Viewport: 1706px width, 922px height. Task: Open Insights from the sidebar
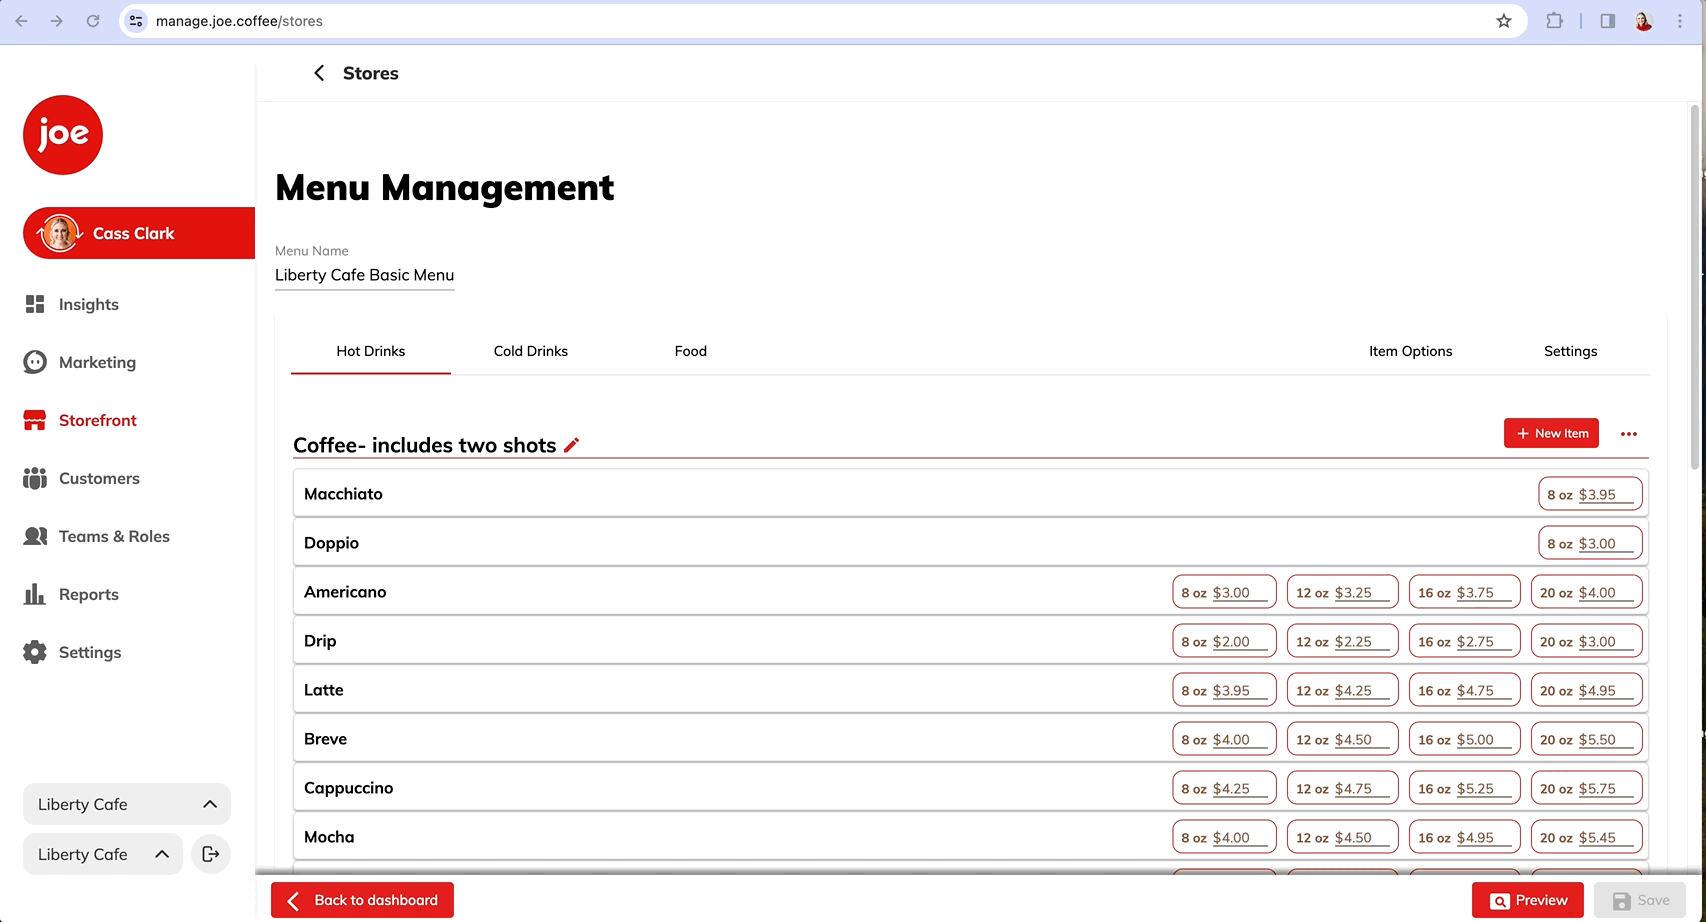tap(88, 304)
